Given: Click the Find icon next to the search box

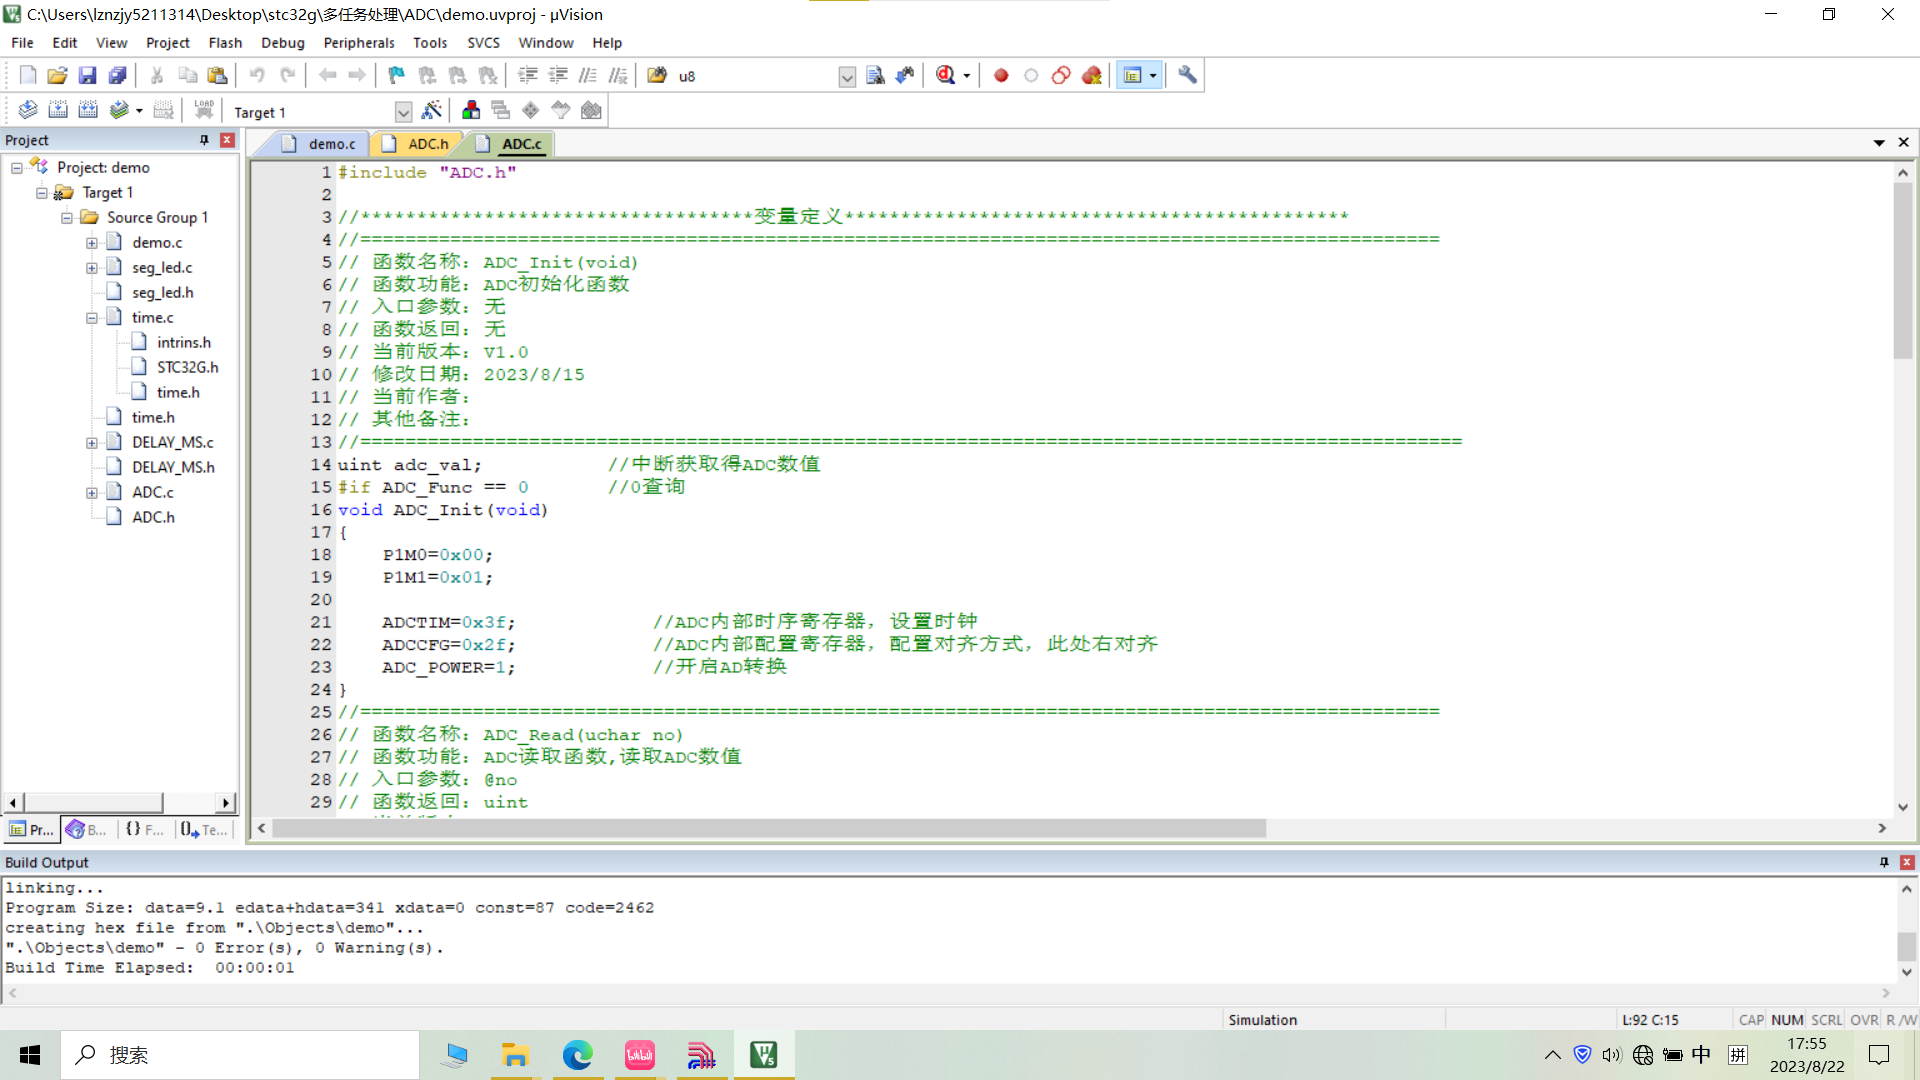Looking at the screenshot, I should (875, 75).
